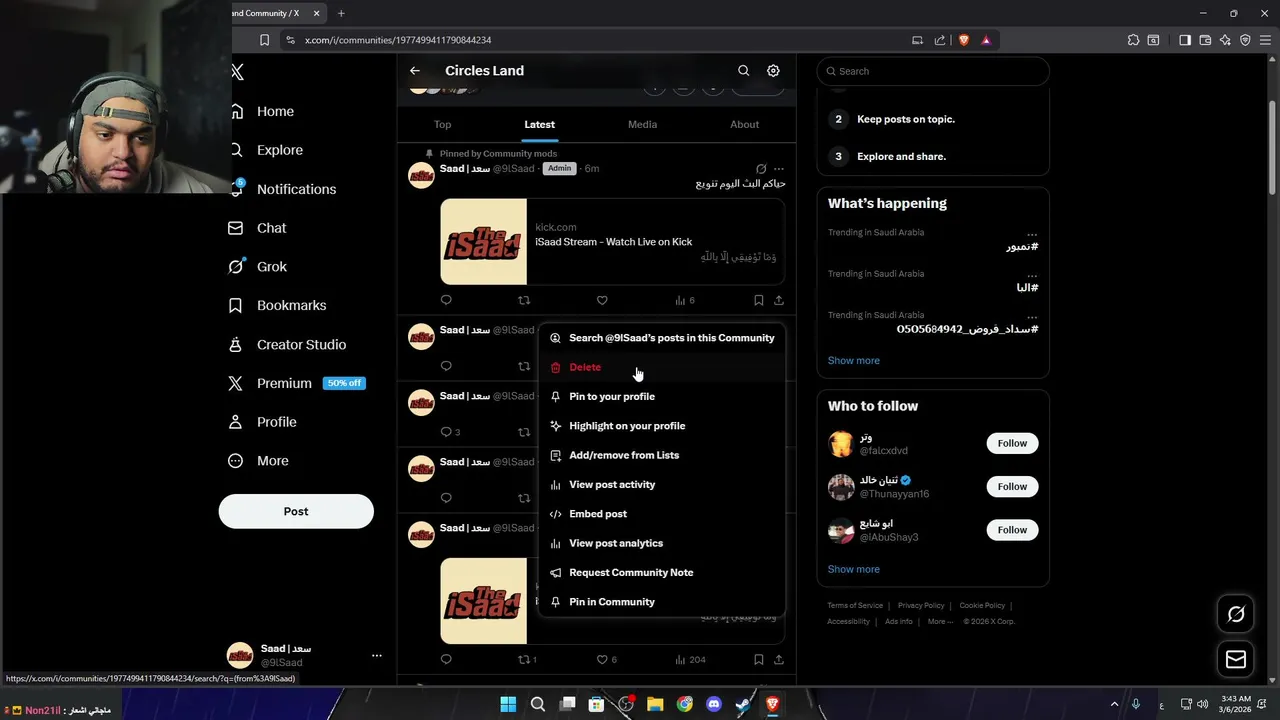Share the pinned kick.com post
Screen dimensions: 1280x720
point(779,300)
